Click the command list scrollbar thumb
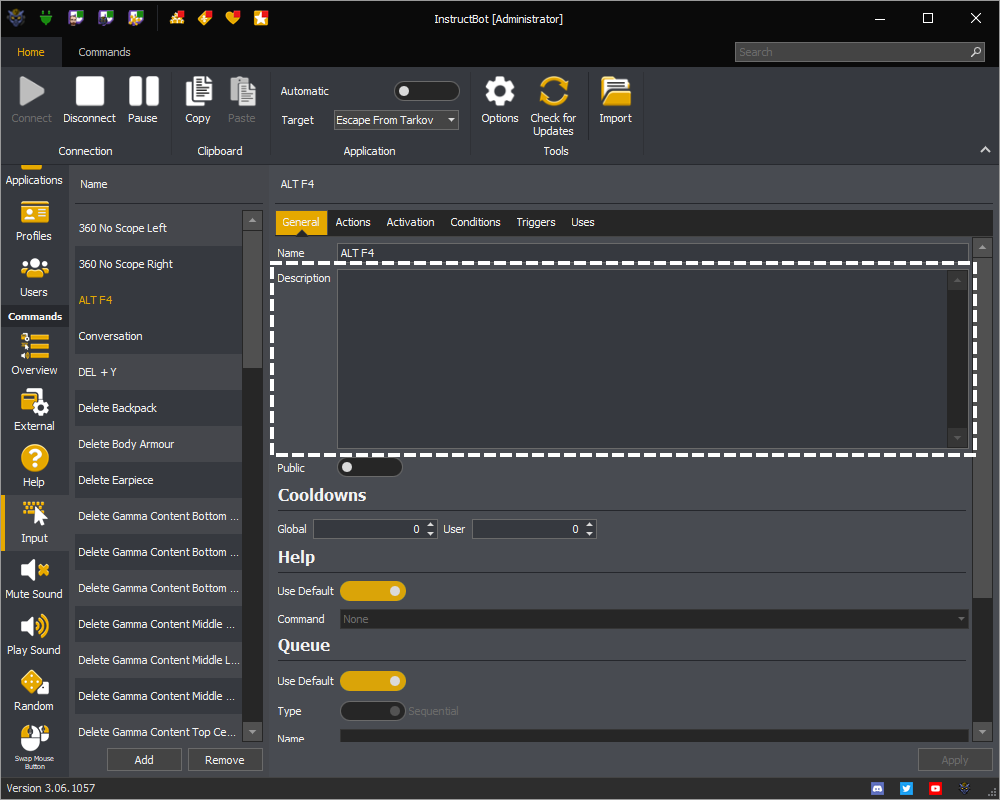Image resolution: width=1000 pixels, height=800 pixels. 253,300
